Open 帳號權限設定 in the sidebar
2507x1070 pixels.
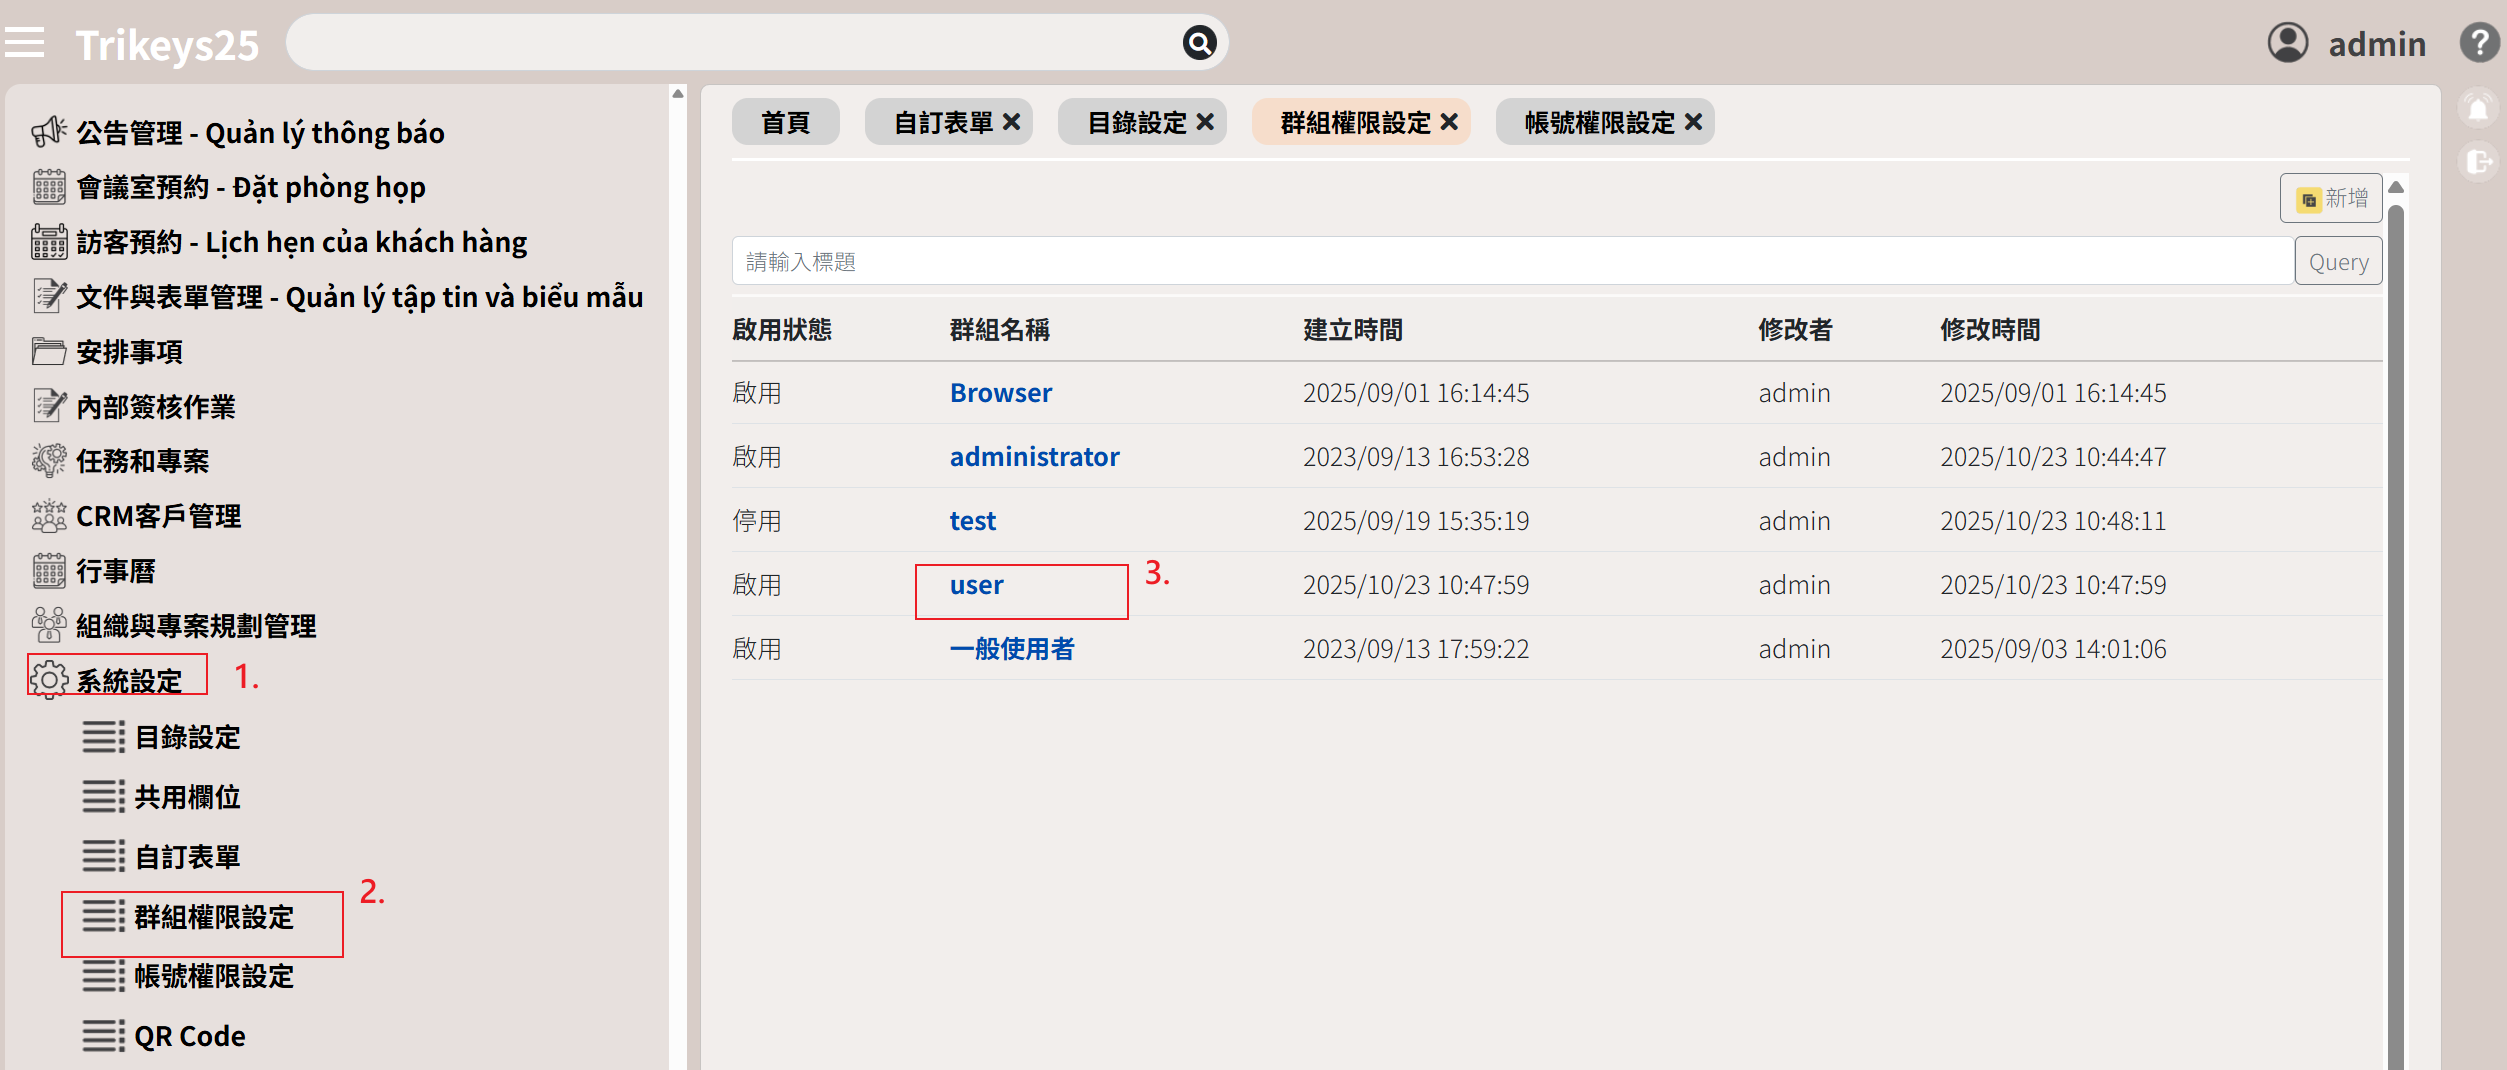click(x=214, y=976)
